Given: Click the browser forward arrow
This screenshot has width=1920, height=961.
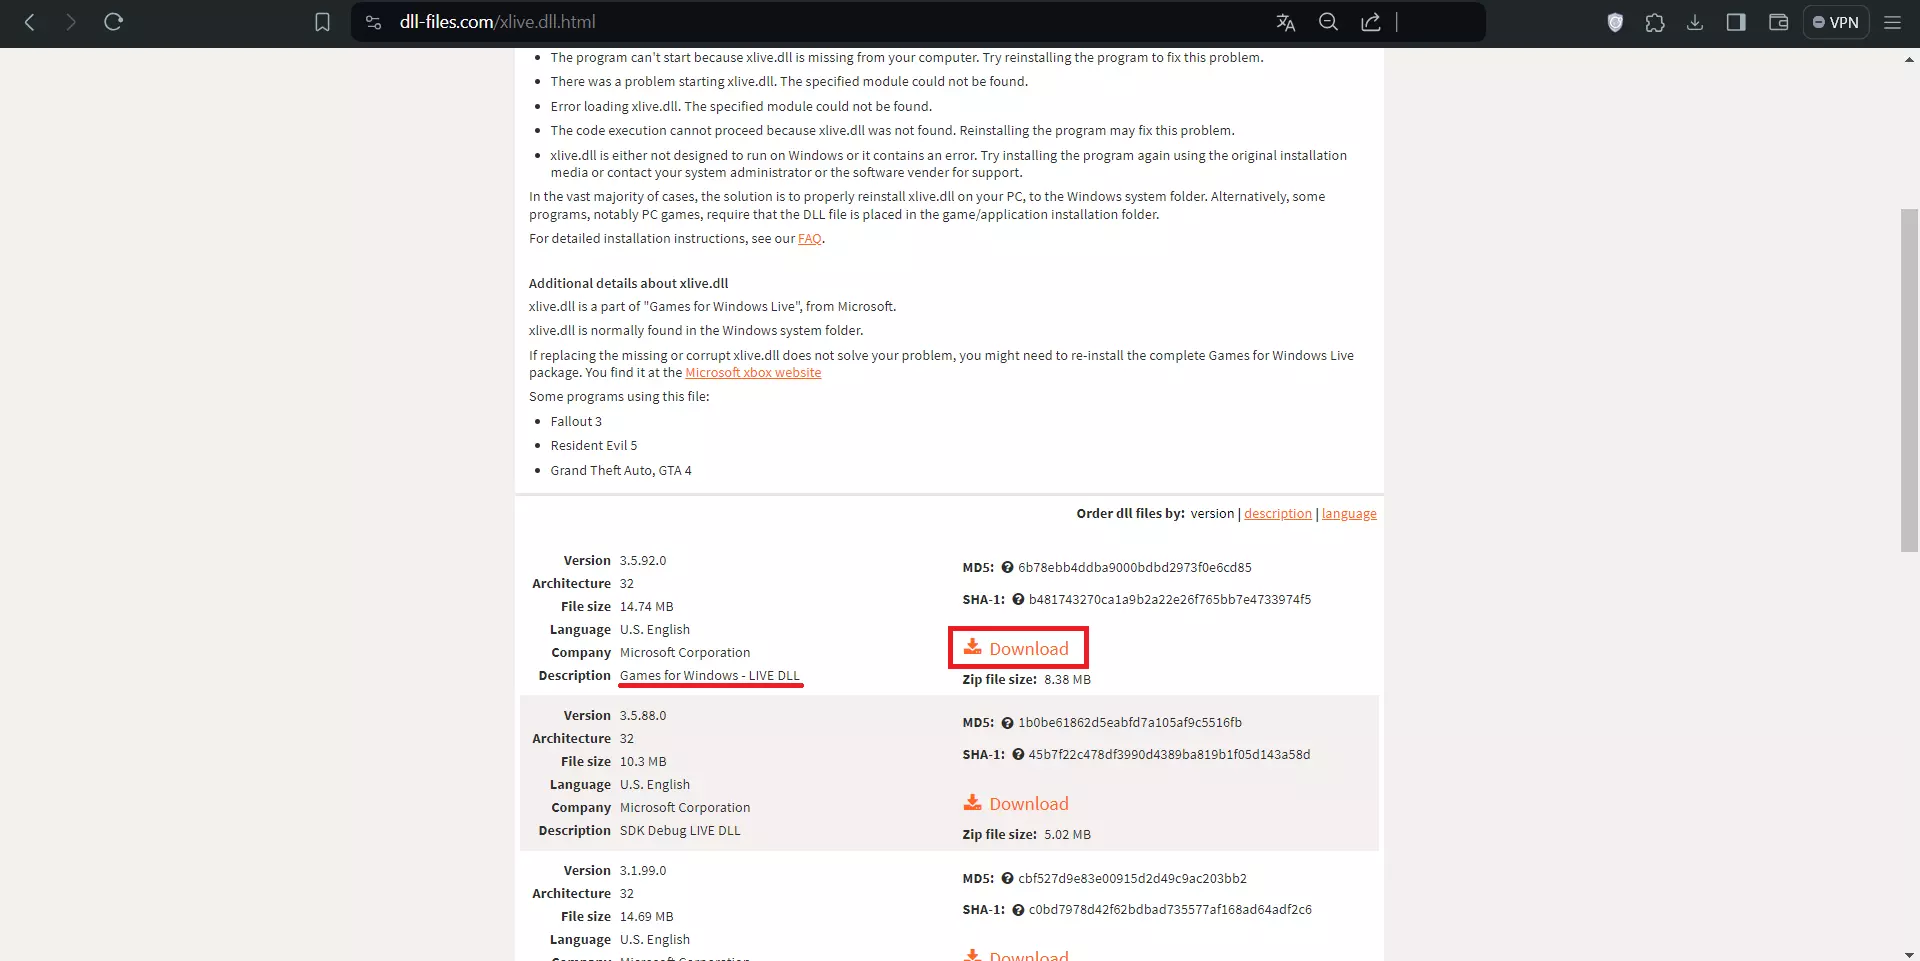Looking at the screenshot, I should click(x=70, y=22).
